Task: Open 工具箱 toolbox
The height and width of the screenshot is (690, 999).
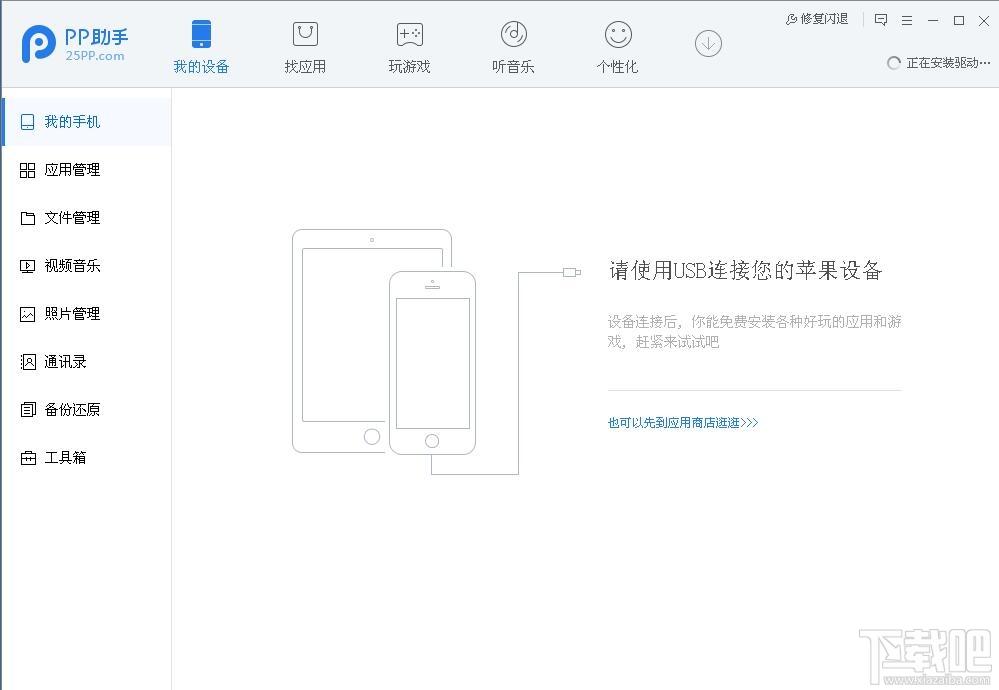Action: click(x=65, y=458)
